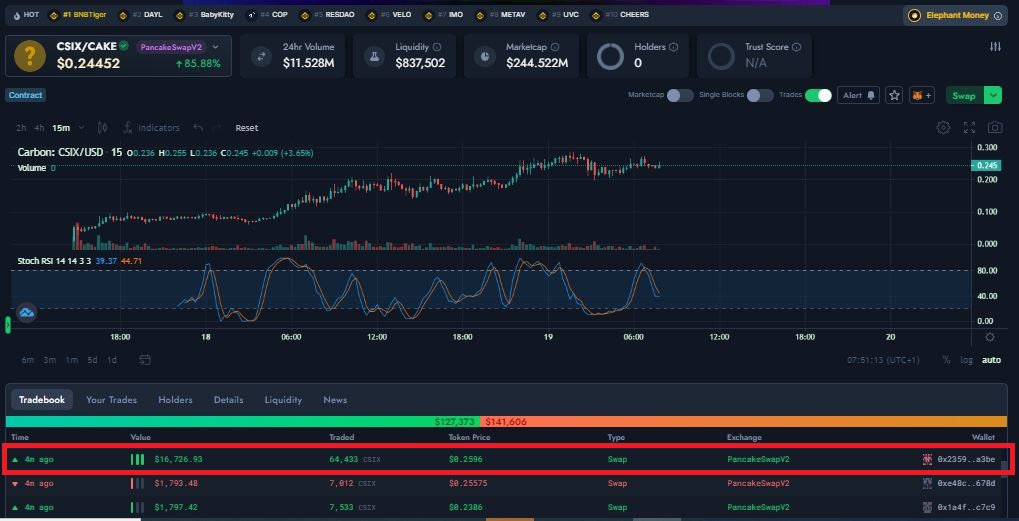Select hot token #10 CHEERS
1019x521 pixels.
(x=621, y=14)
